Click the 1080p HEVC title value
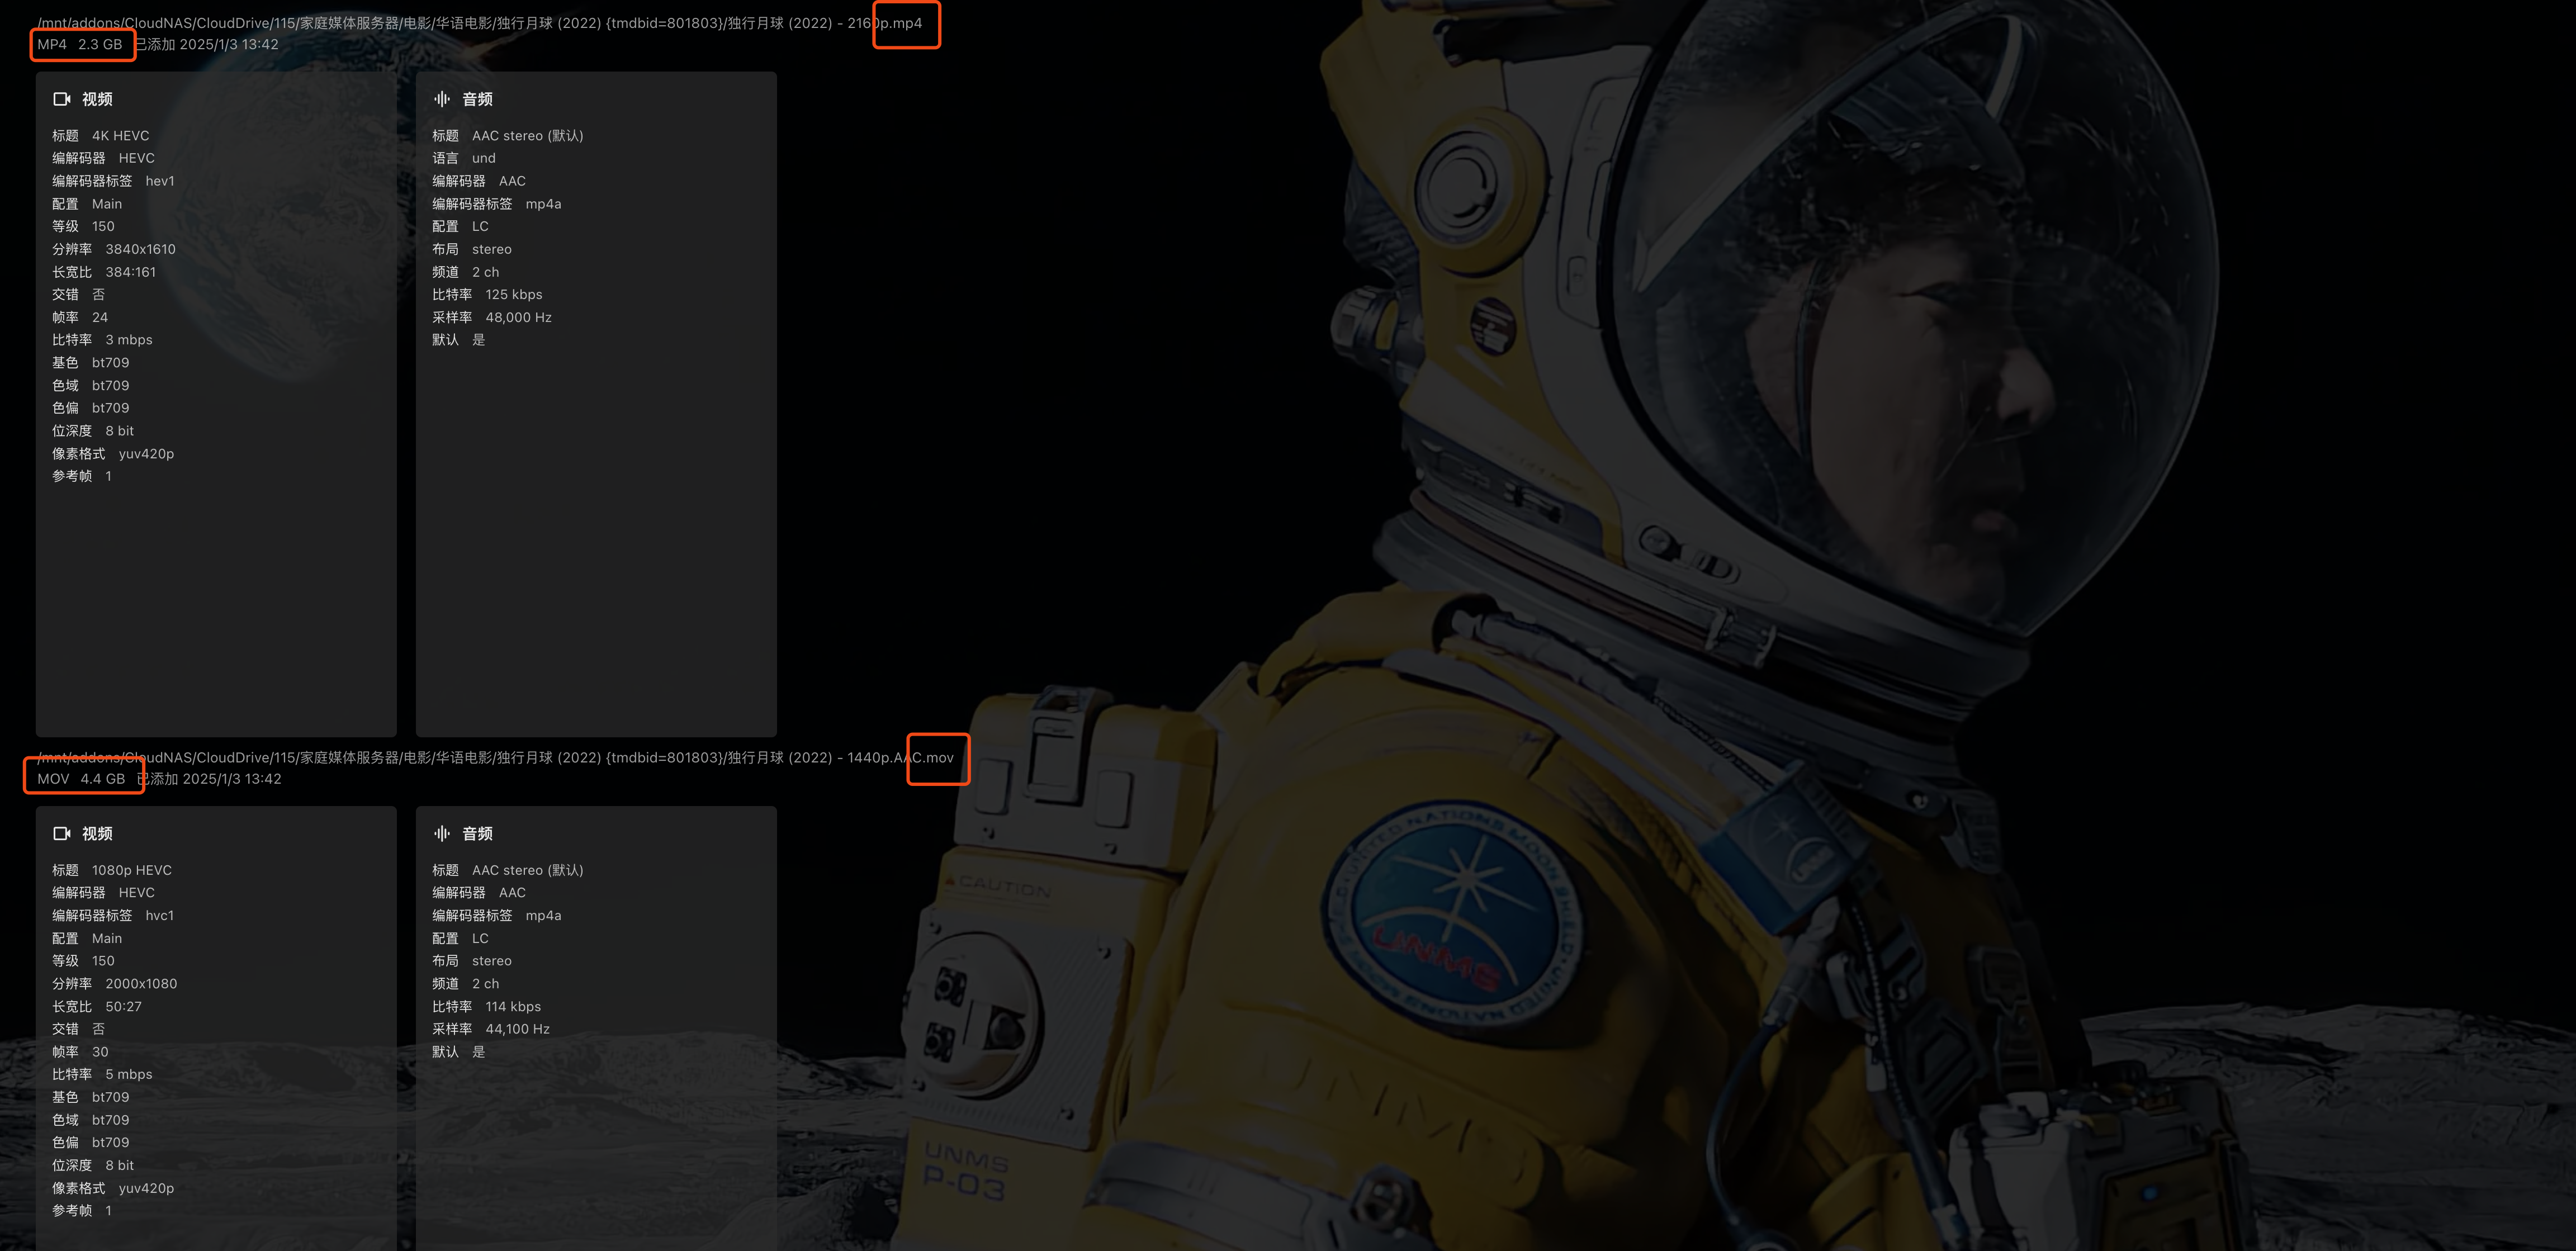Viewport: 2576px width, 1251px height. (x=132, y=870)
